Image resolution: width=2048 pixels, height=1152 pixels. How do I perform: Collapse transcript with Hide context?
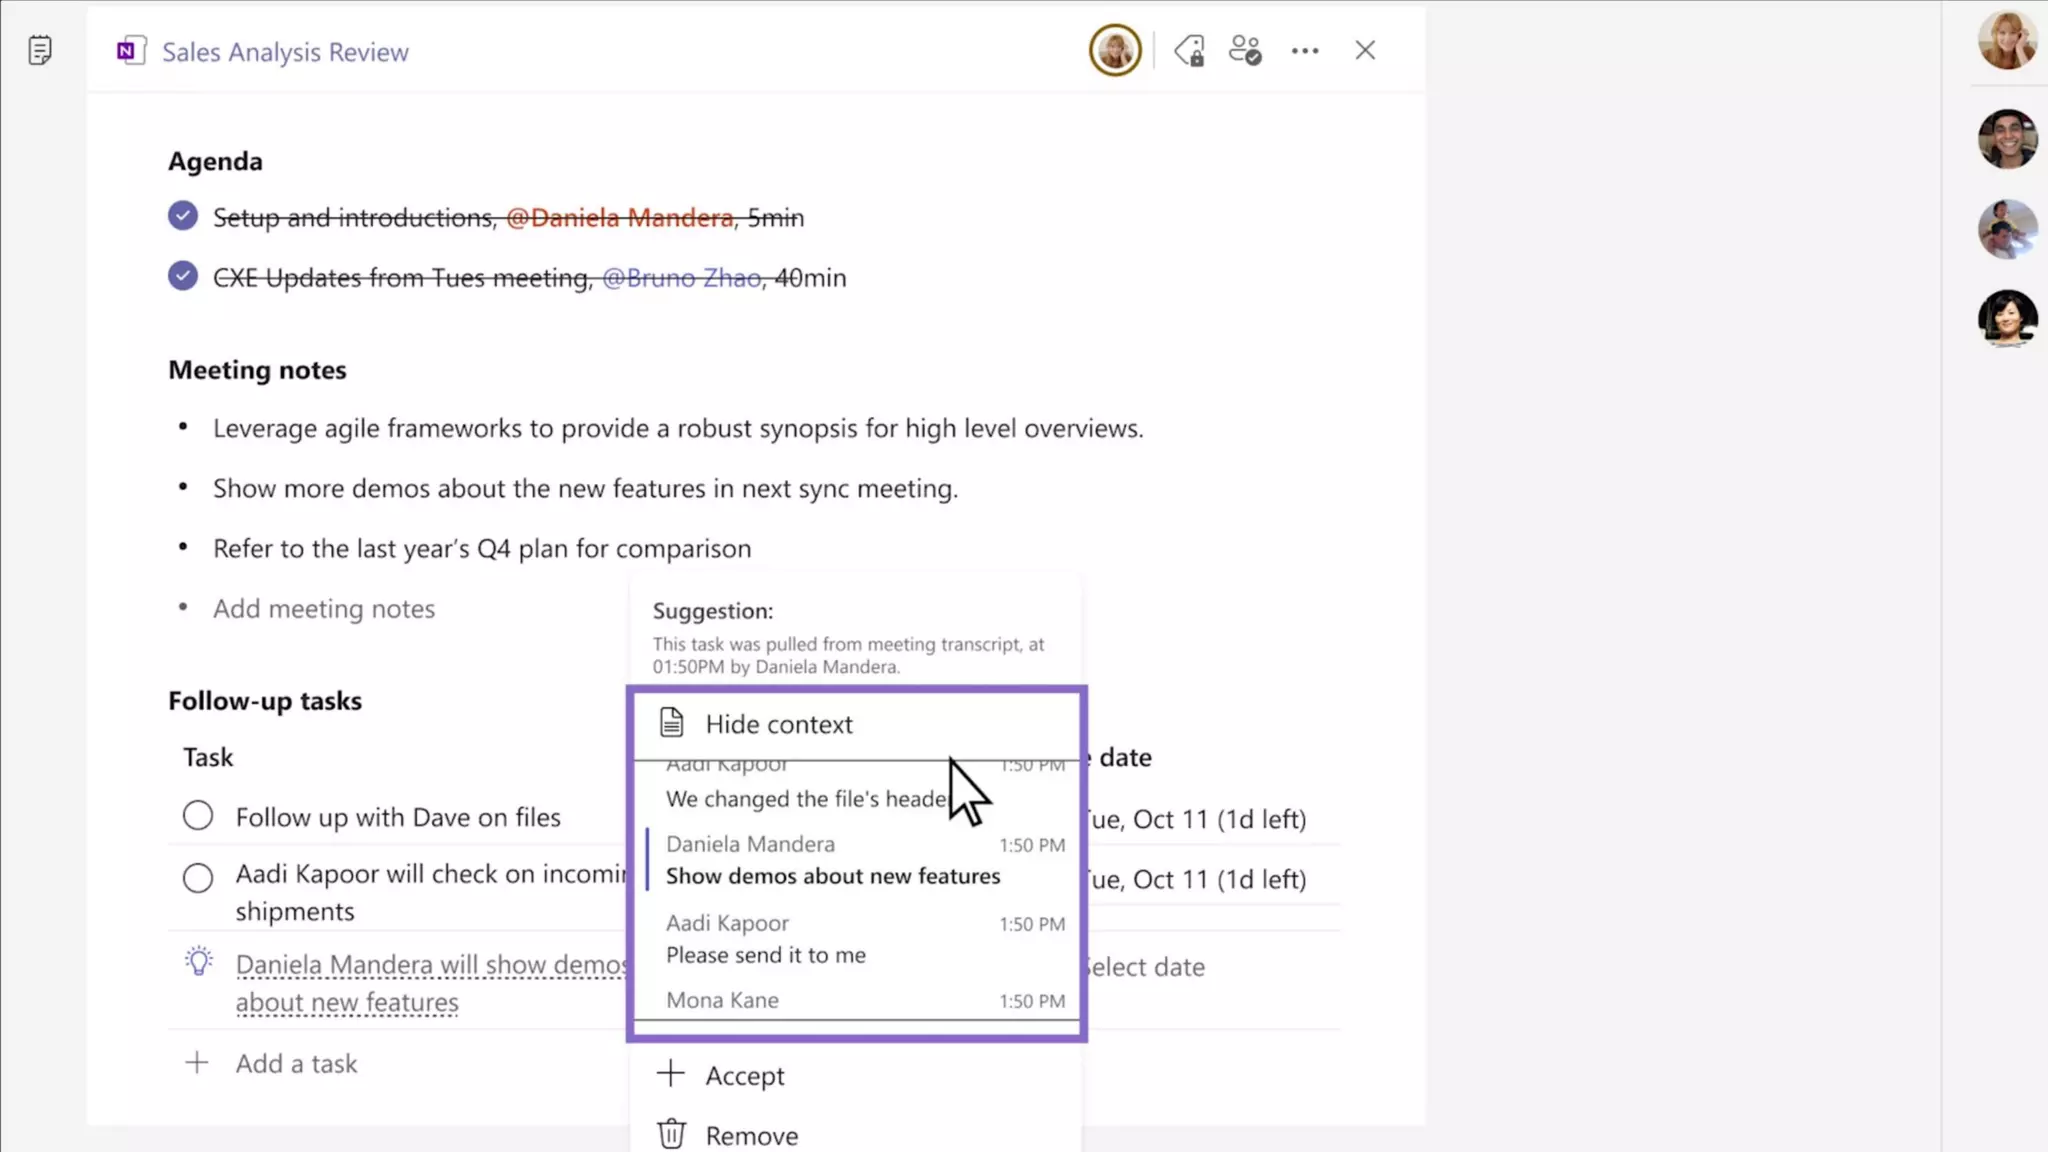tap(778, 724)
